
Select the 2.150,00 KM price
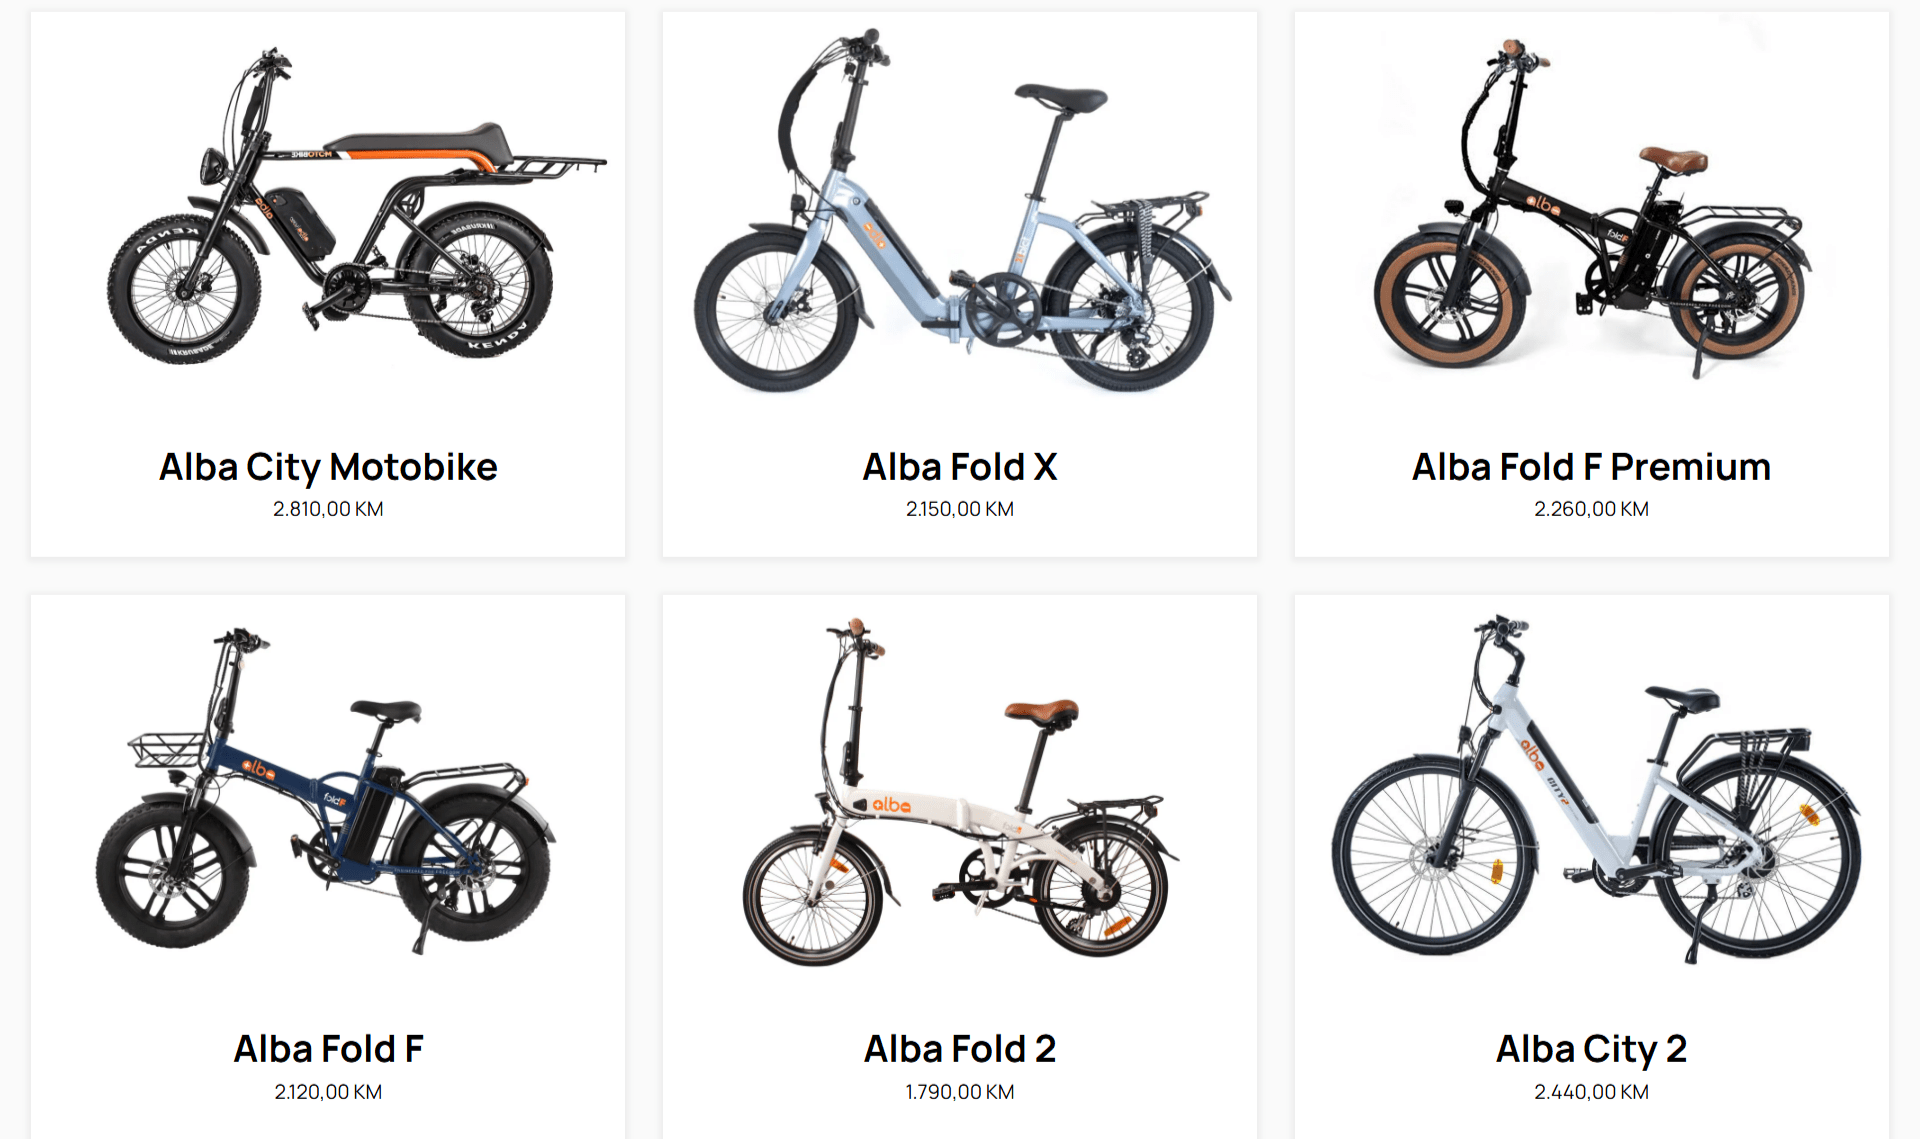tap(960, 509)
